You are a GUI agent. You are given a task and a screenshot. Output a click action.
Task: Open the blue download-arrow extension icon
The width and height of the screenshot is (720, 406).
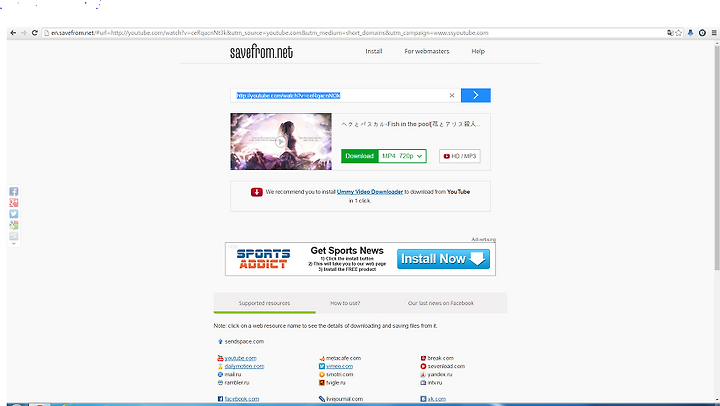click(690, 33)
